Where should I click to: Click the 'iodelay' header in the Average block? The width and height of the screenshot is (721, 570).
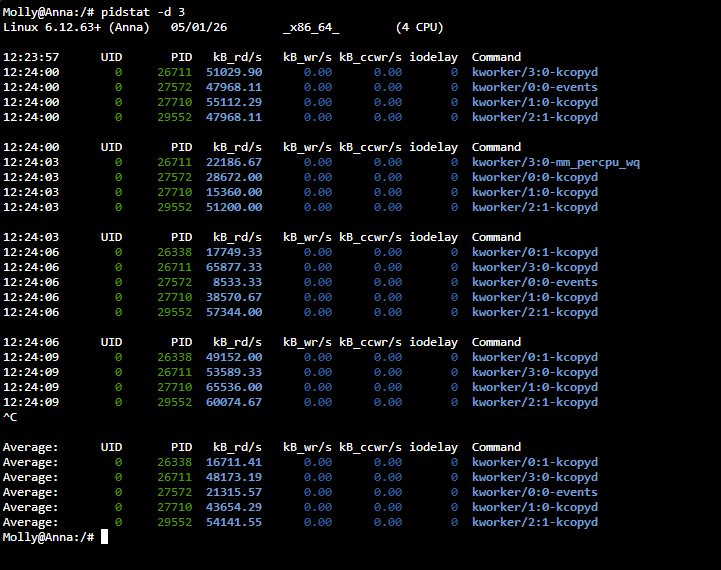pyautogui.click(x=433, y=448)
